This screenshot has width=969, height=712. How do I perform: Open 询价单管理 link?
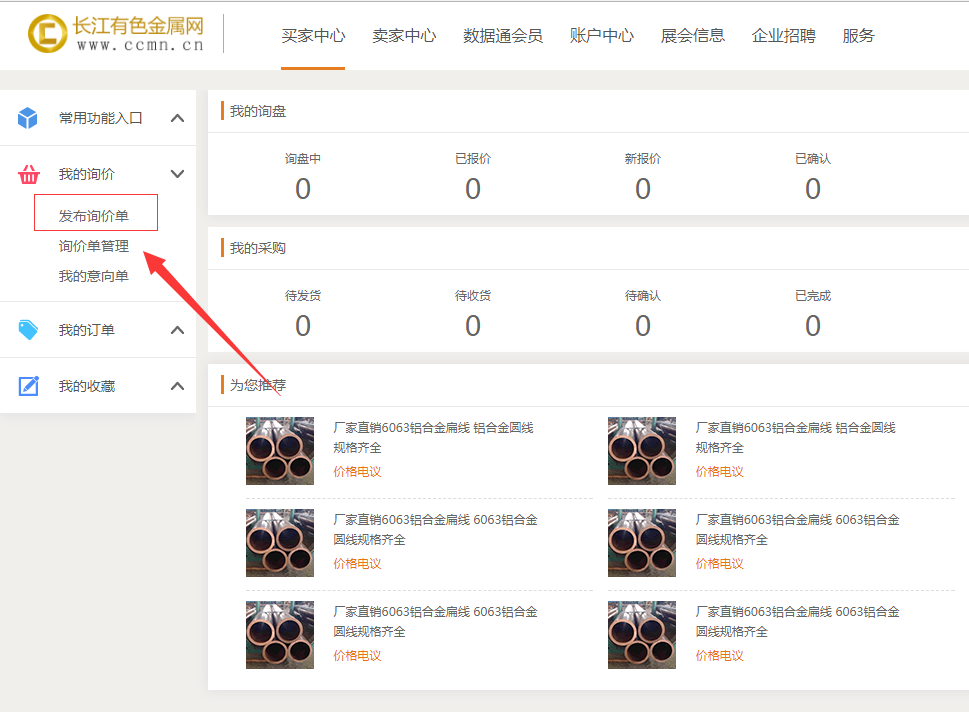tap(94, 246)
